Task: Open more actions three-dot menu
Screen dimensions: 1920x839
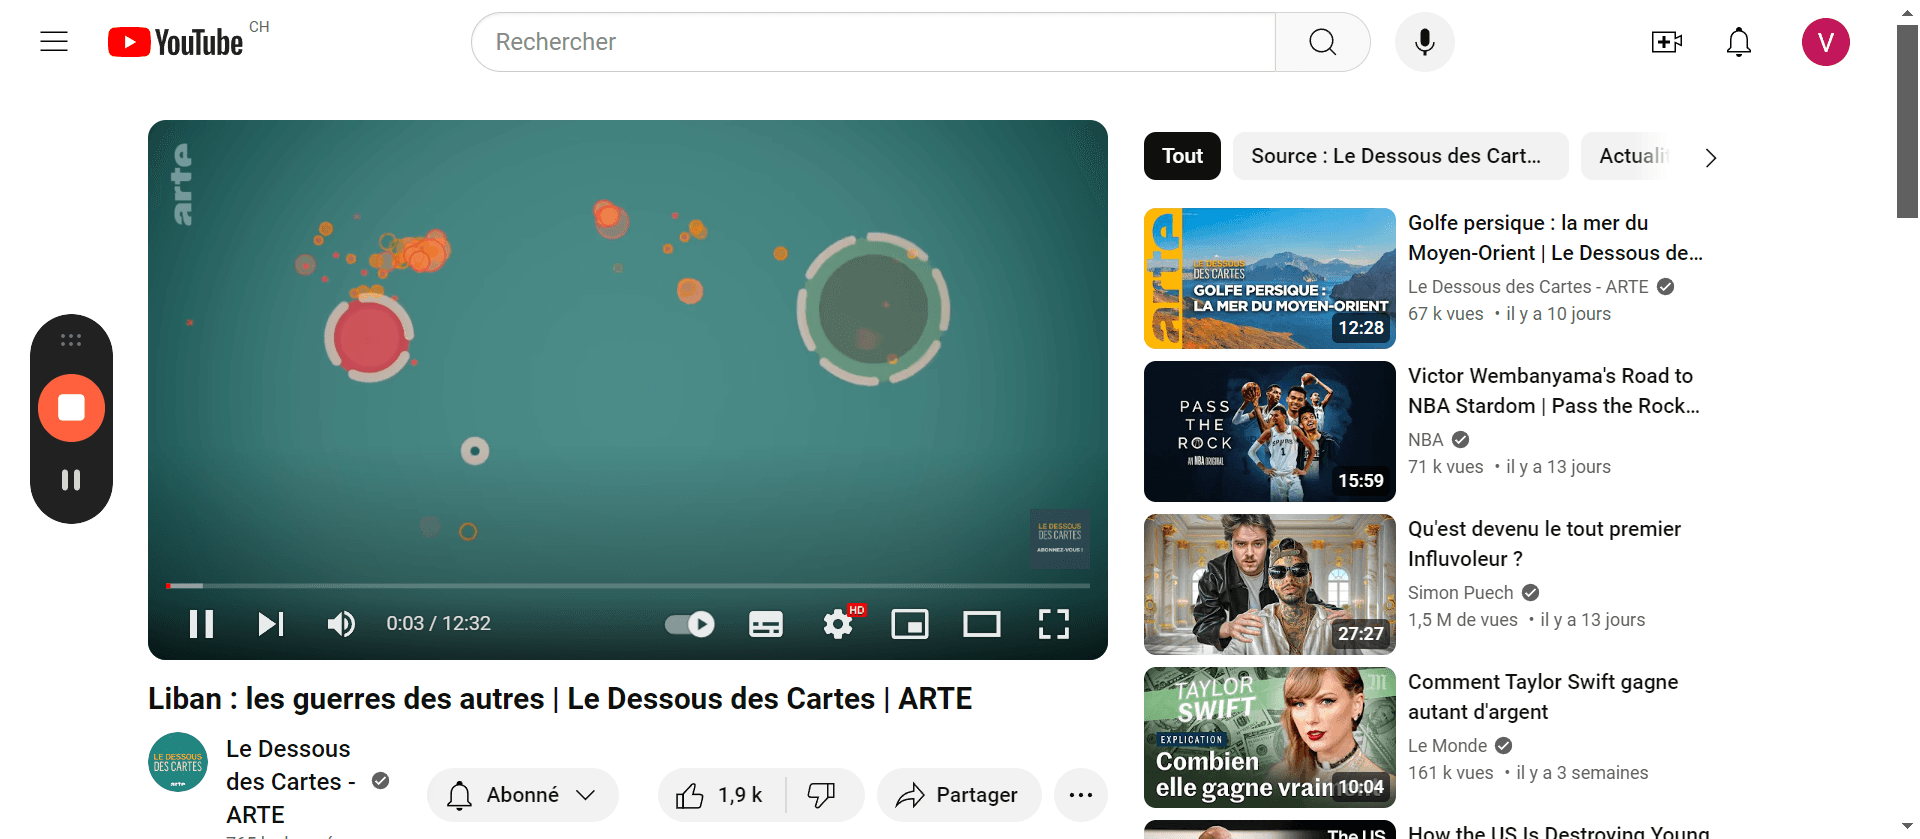Action: 1081,795
